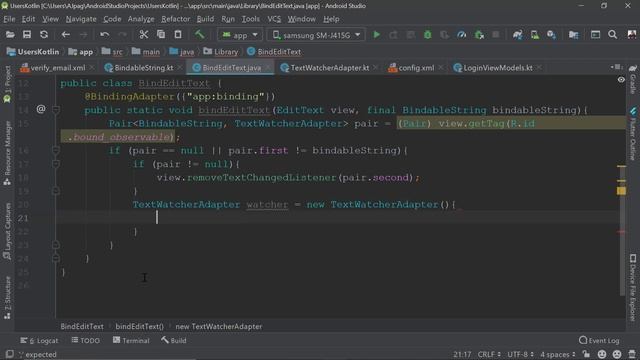The height and width of the screenshot is (360, 640).
Task: Open profiler gauge icon
Action: tap(462, 35)
